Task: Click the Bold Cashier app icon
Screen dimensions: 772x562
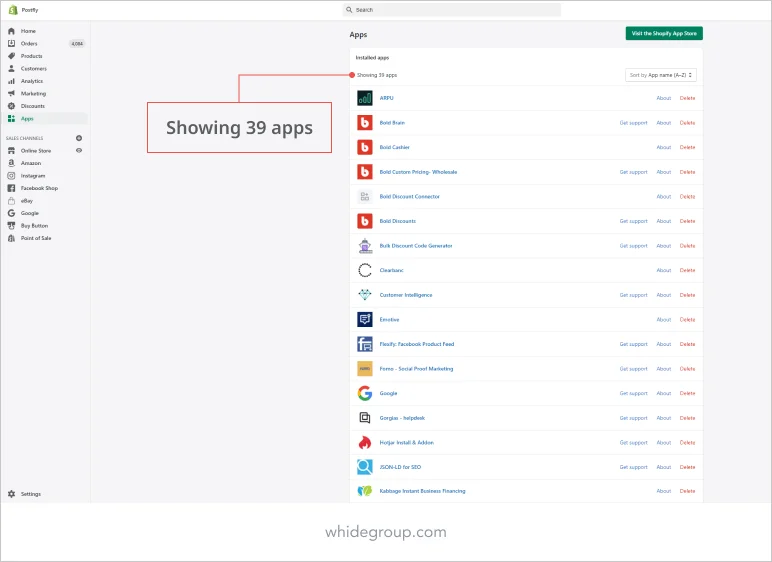Action: [364, 147]
